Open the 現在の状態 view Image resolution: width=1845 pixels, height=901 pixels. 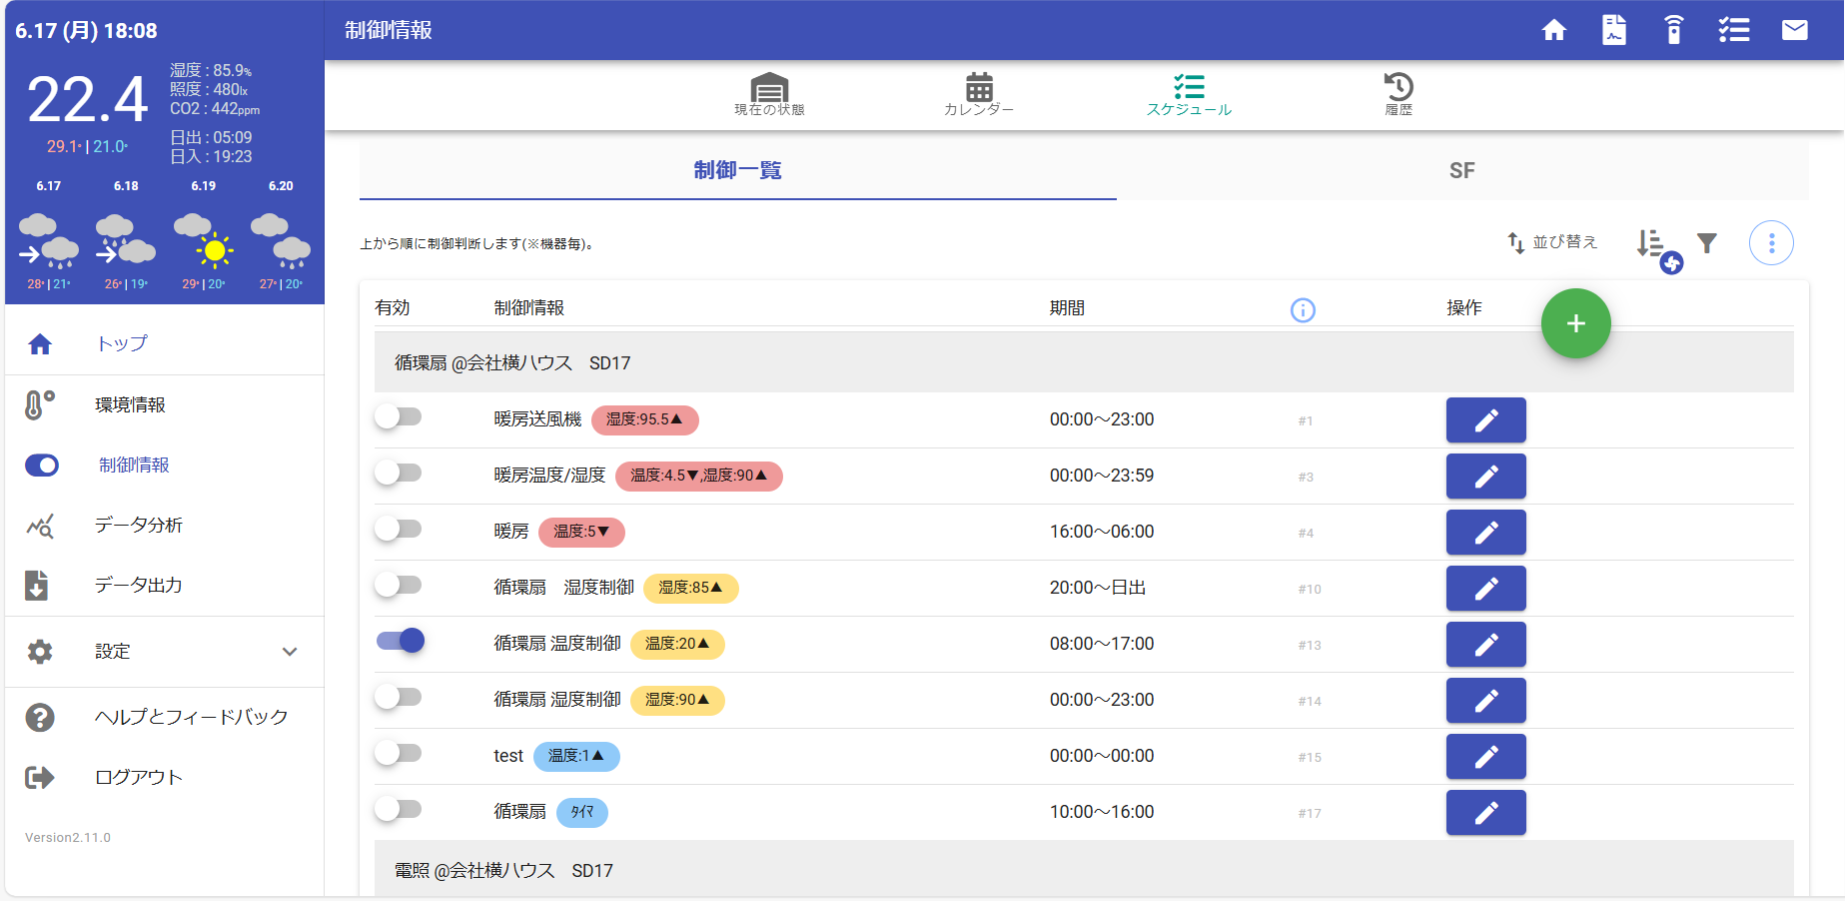pos(769,95)
